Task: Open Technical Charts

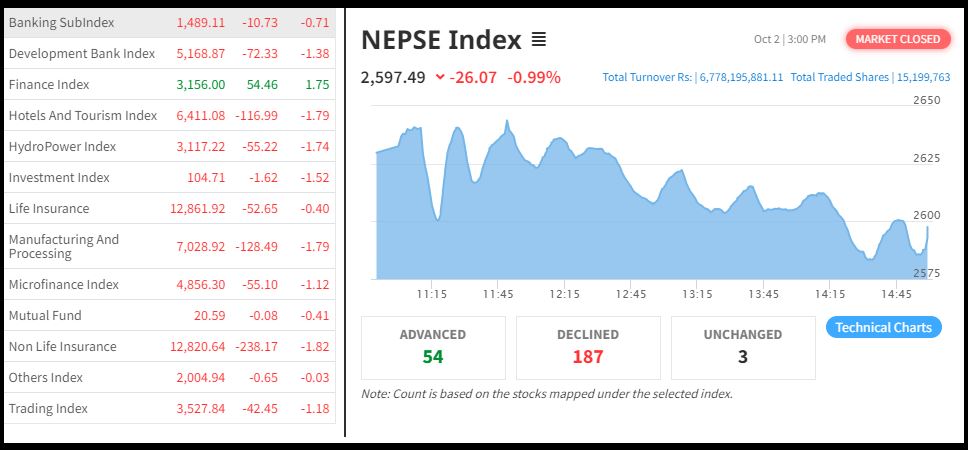Action: (883, 327)
